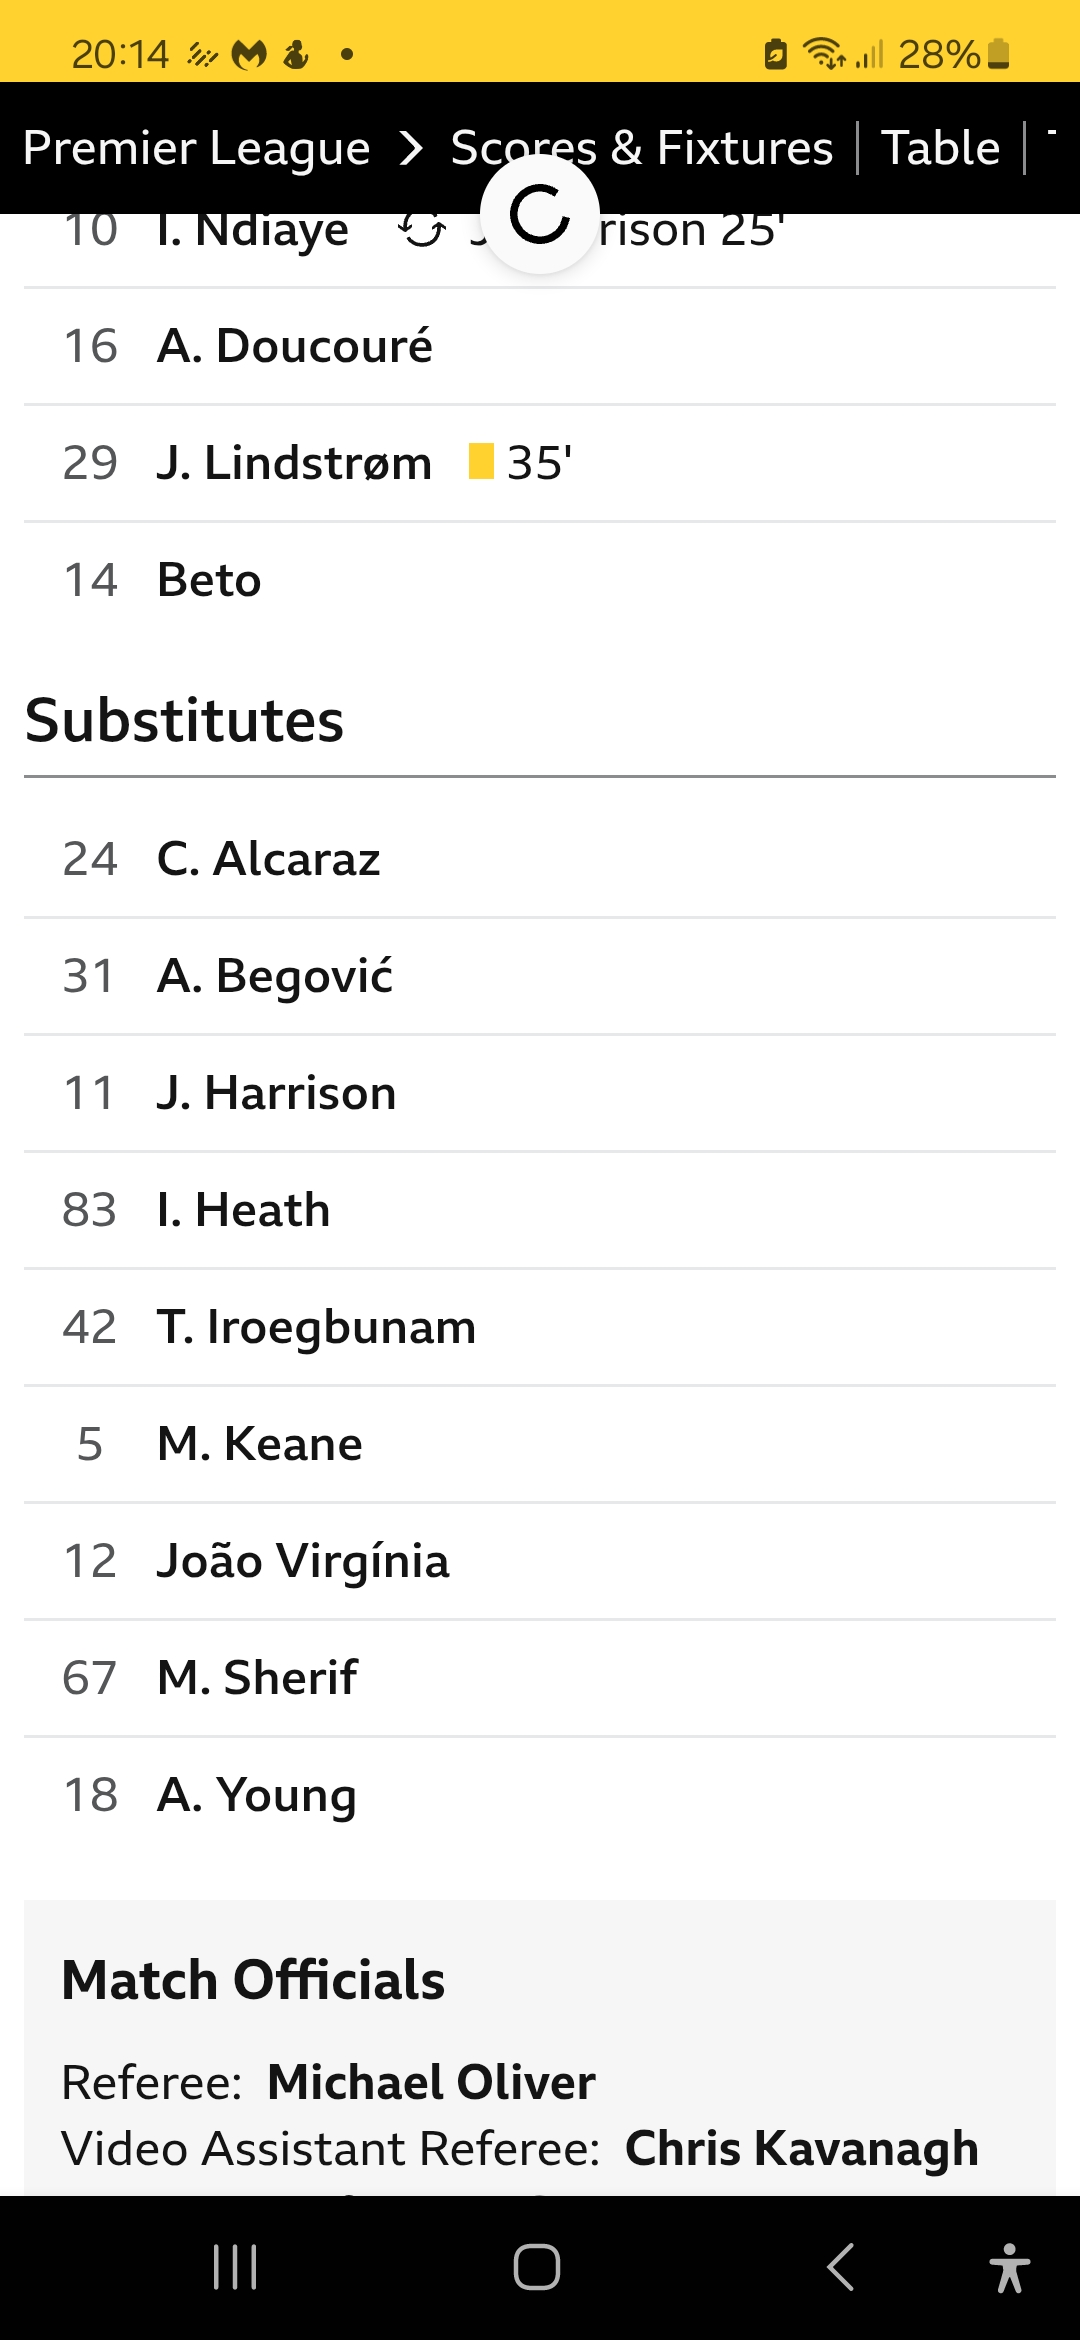The image size is (1080, 2340).
Task: Select substitute C. Alcaraz
Action: pyautogui.click(x=269, y=859)
